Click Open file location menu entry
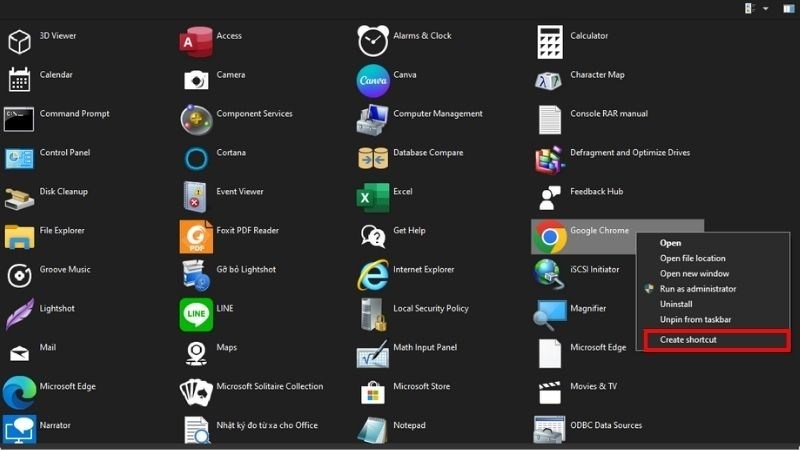Screen dimensions: 800x450 click(692, 258)
